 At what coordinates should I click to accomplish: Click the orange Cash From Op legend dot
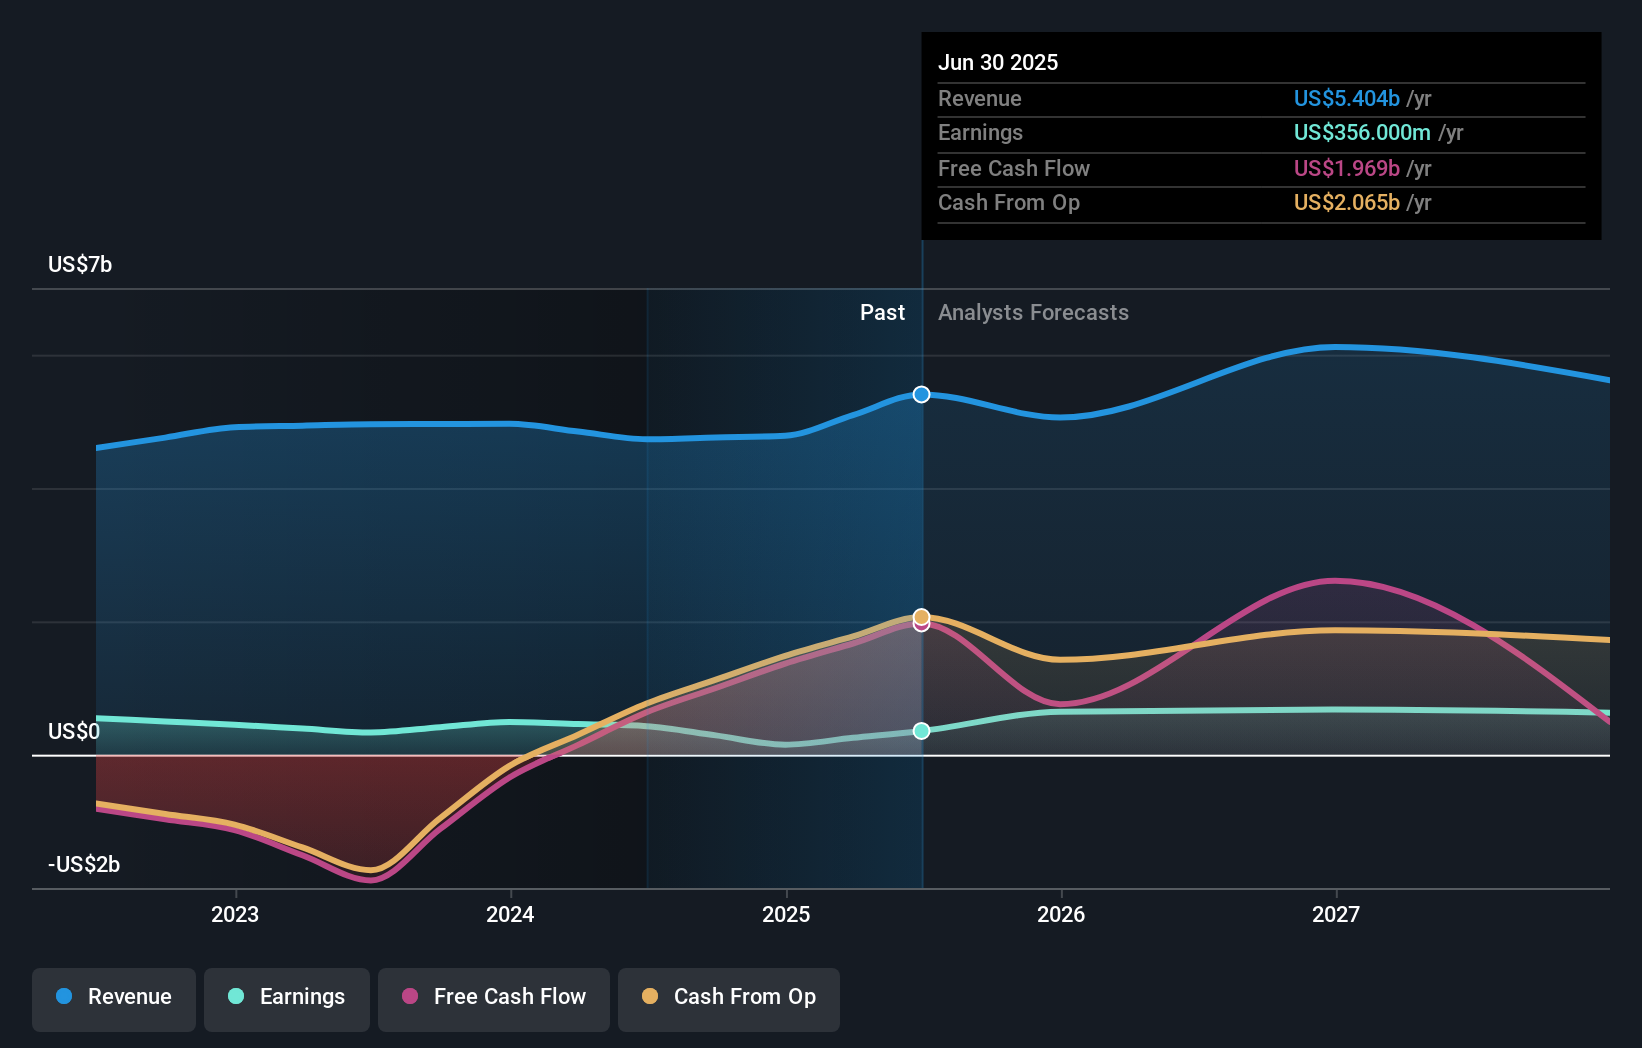(651, 997)
